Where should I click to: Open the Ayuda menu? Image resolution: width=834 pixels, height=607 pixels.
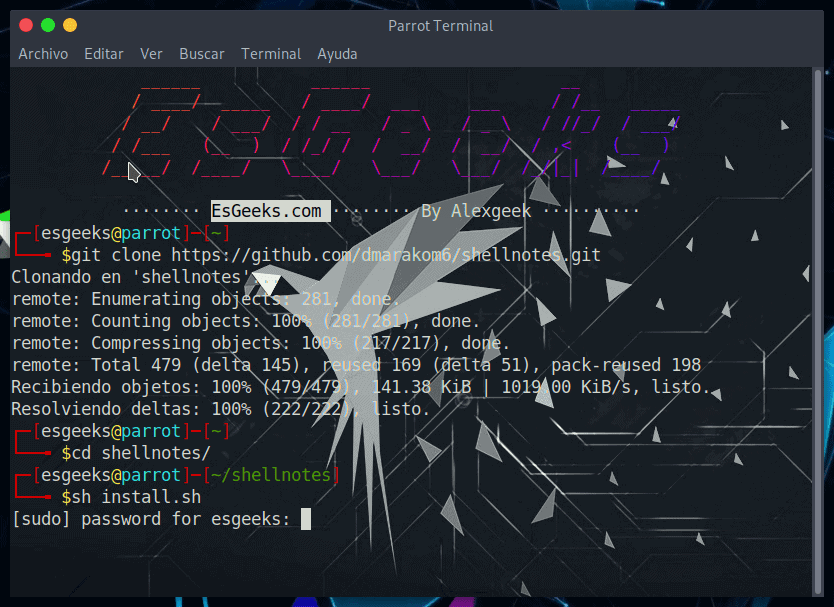tap(337, 54)
